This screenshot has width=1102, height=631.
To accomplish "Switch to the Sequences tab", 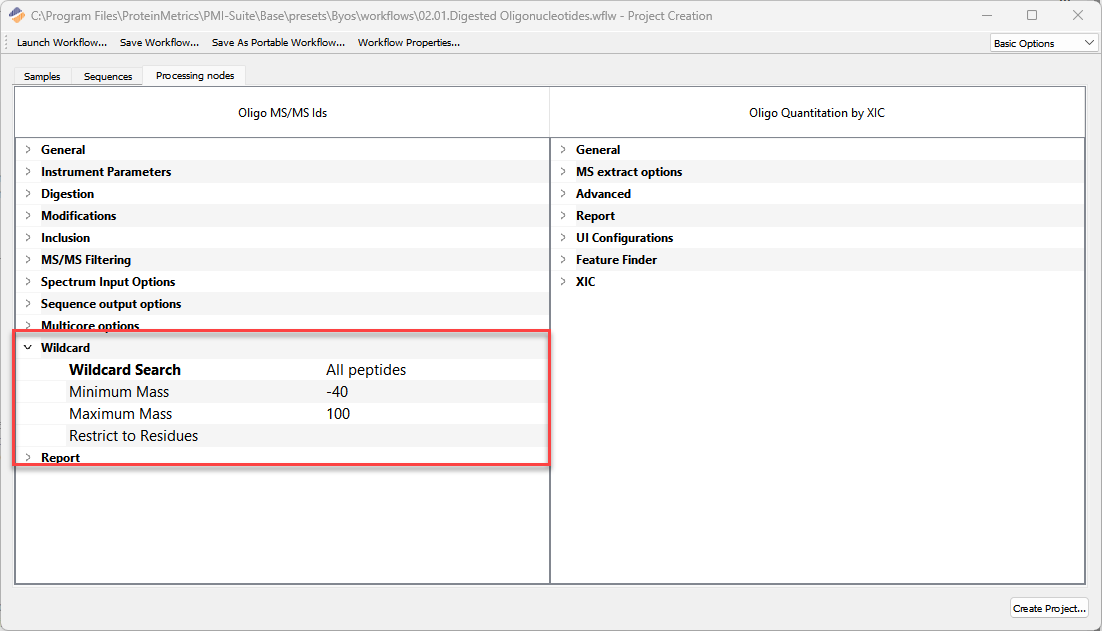I will (108, 77).
